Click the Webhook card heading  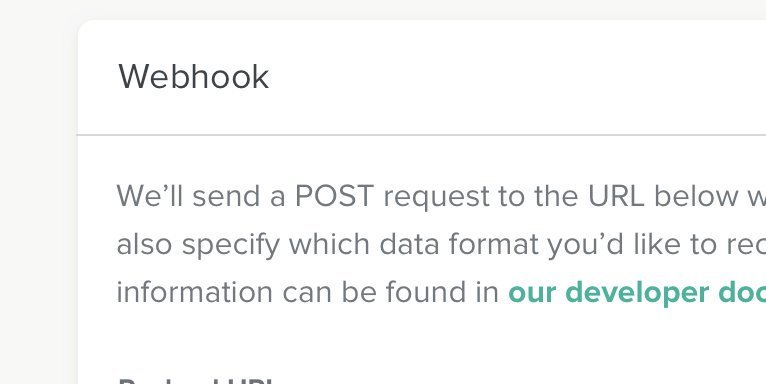193,77
